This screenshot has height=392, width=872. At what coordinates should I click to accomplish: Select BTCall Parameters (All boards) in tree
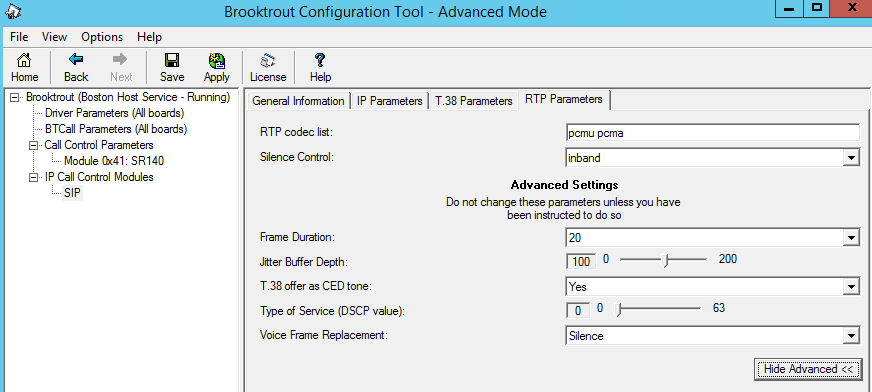[116, 129]
